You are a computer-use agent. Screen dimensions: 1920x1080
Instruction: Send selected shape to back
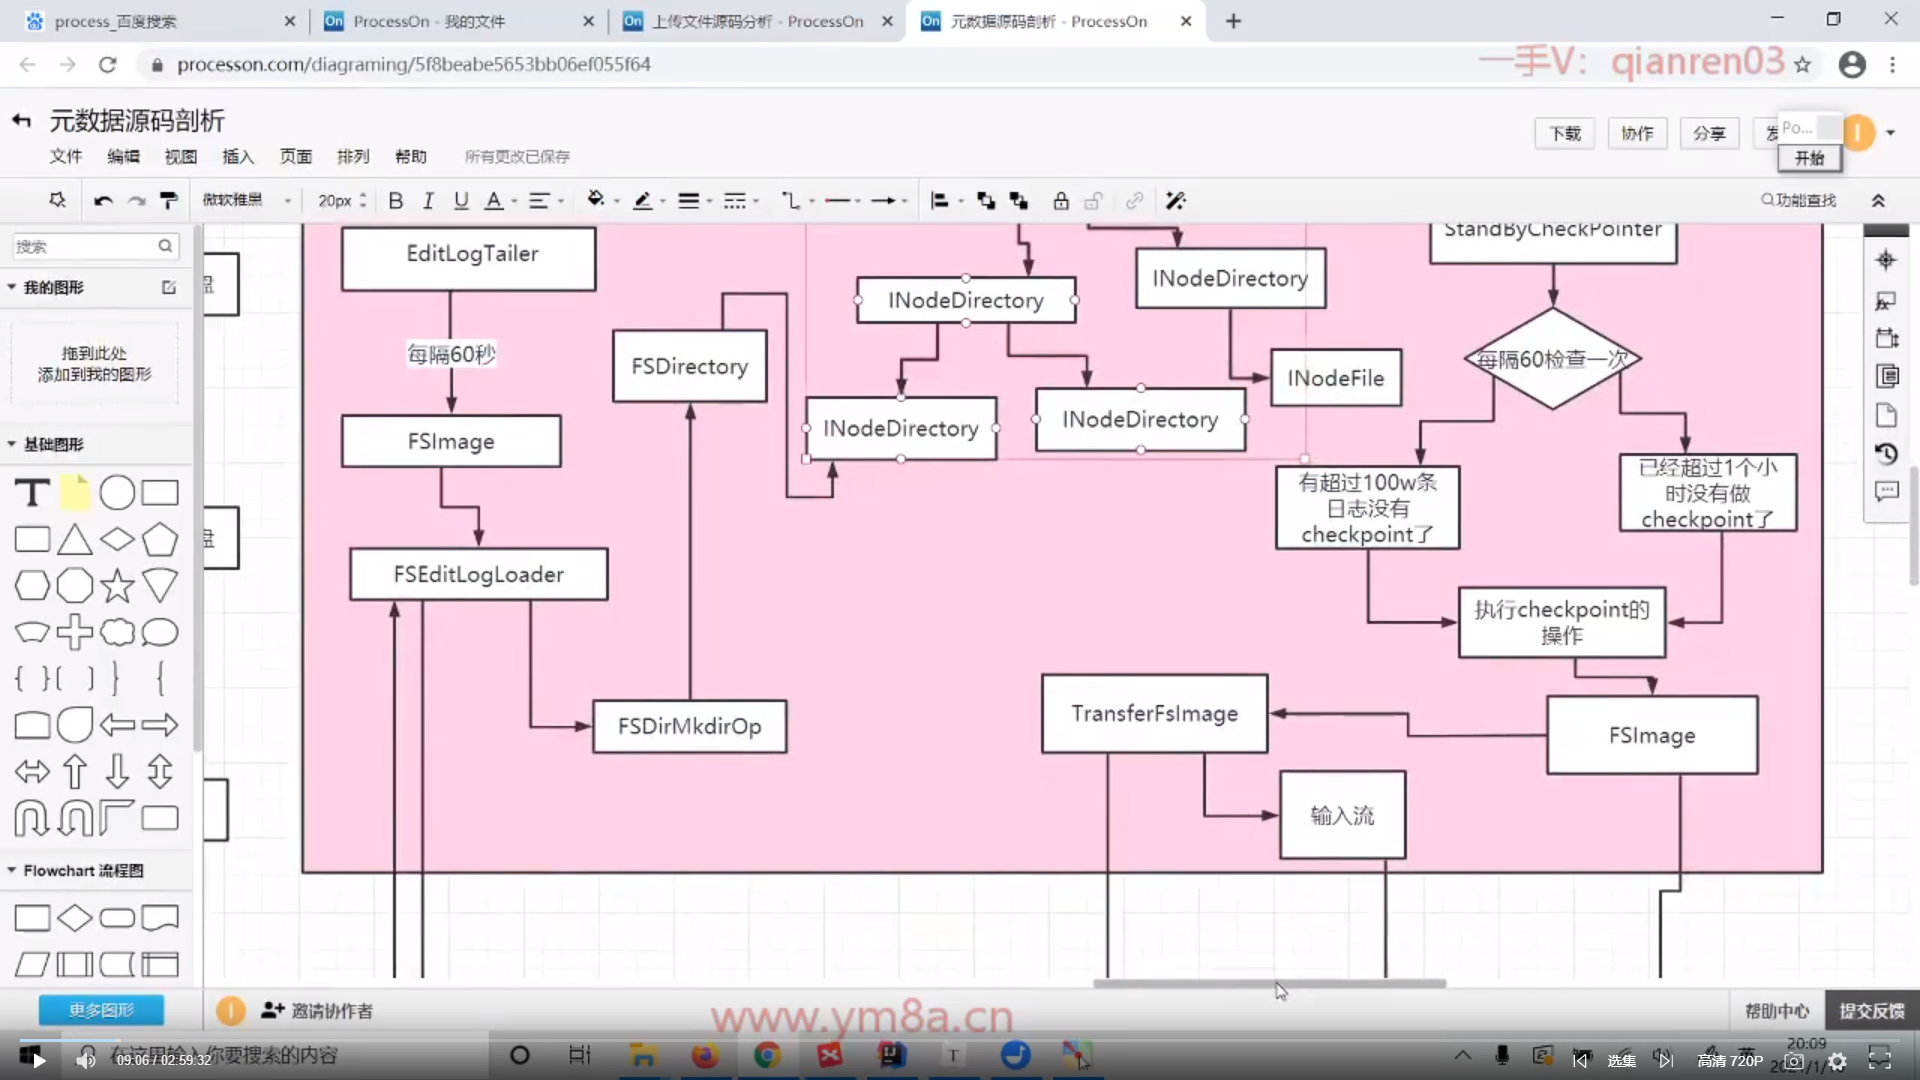click(1019, 201)
